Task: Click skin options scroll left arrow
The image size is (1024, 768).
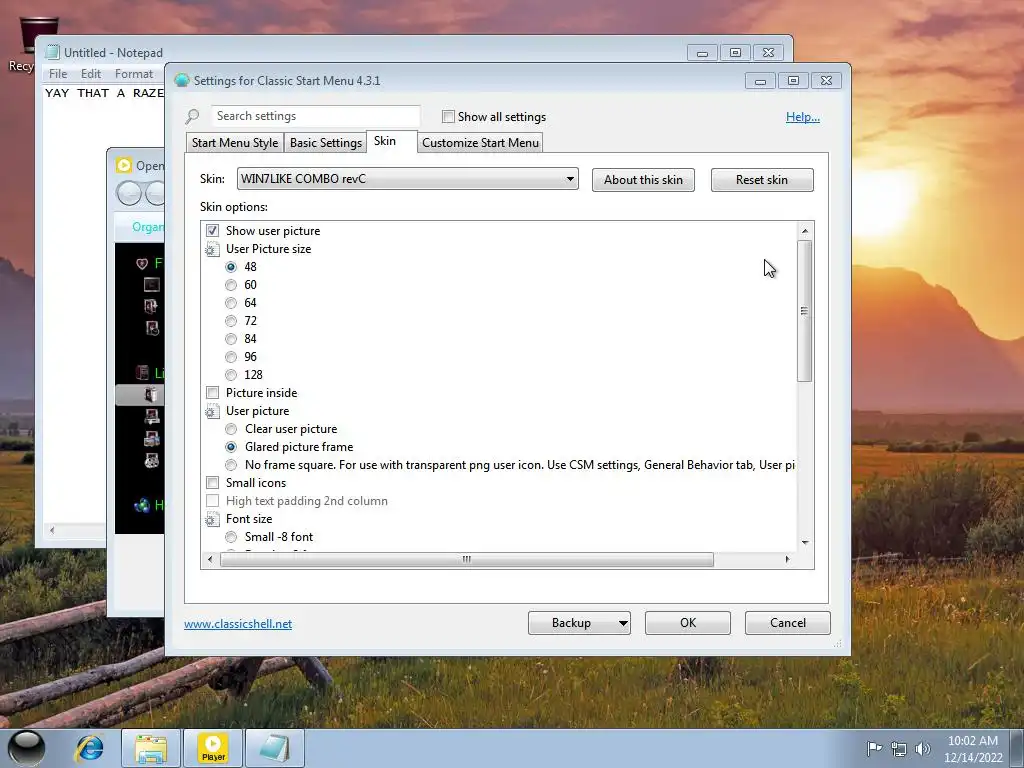Action: click(210, 560)
